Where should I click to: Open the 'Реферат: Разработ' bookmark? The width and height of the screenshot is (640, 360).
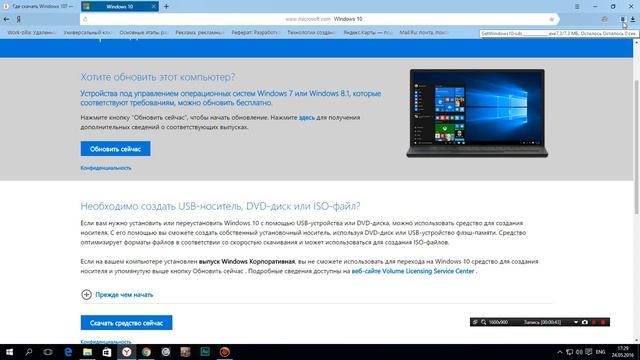coord(255,32)
